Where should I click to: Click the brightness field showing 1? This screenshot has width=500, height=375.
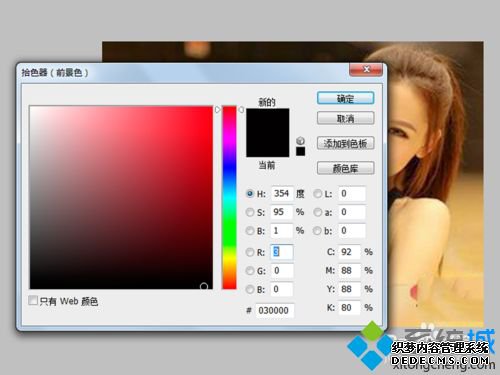pos(282,231)
